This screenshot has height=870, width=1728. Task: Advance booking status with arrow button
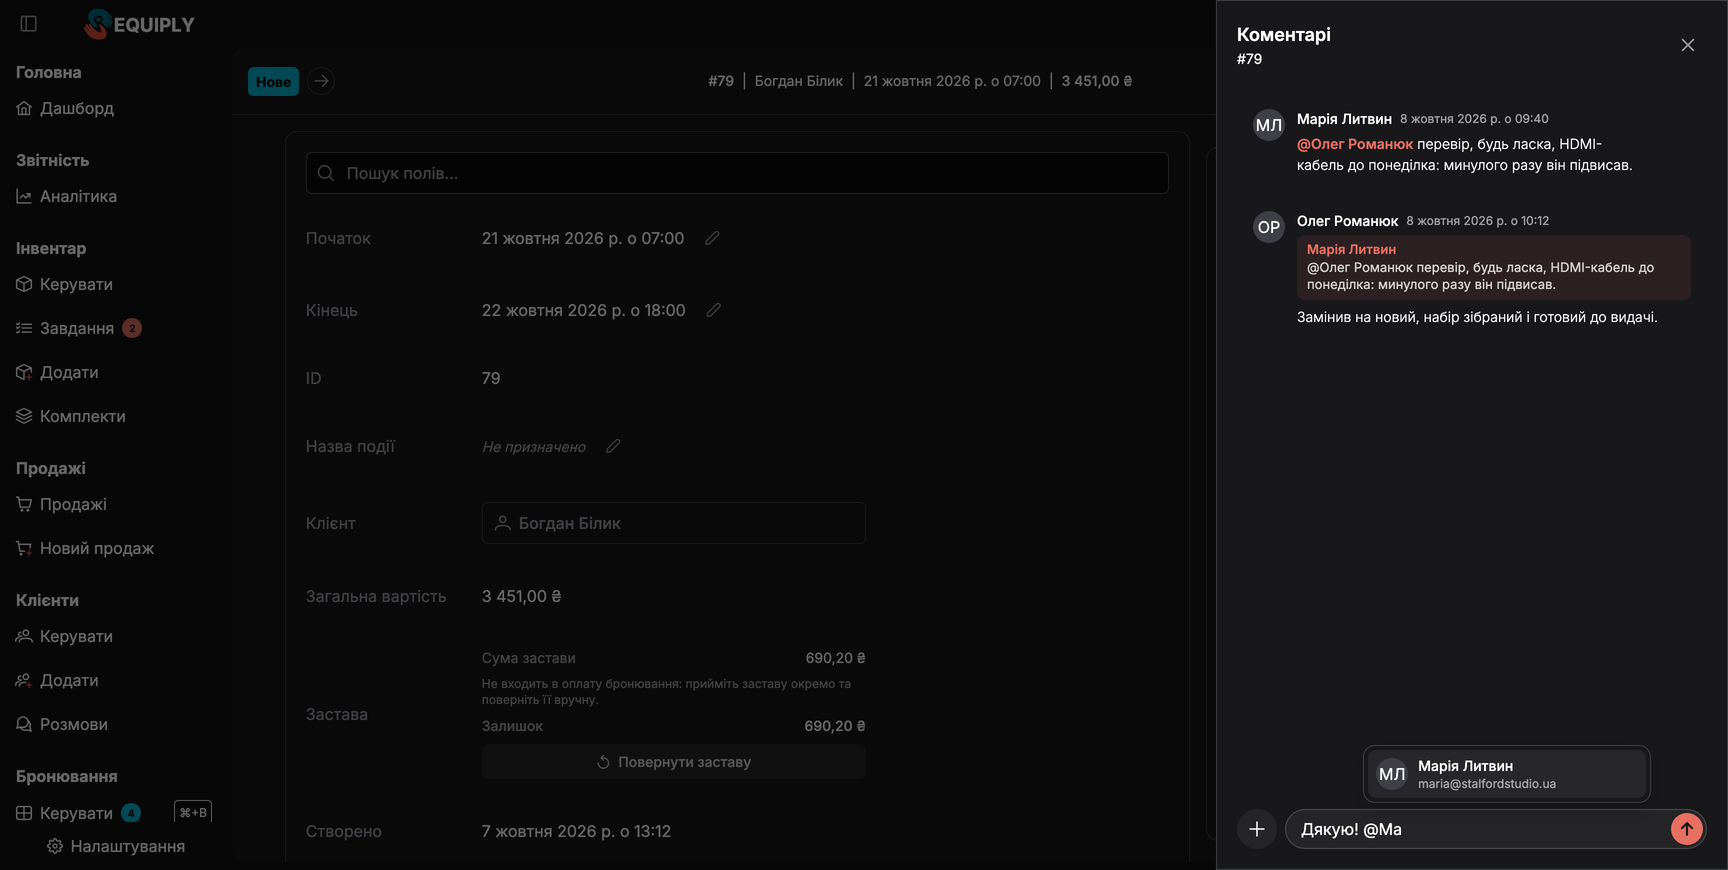point(321,81)
